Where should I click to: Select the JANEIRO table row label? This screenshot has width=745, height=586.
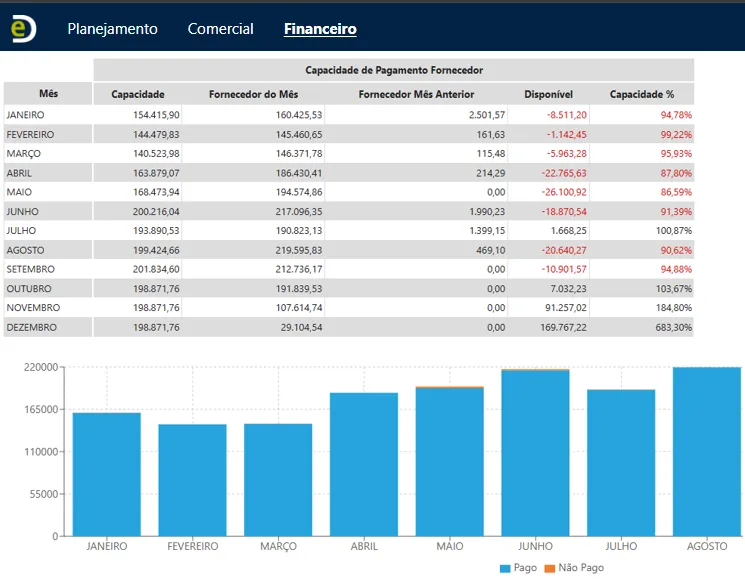point(25,115)
